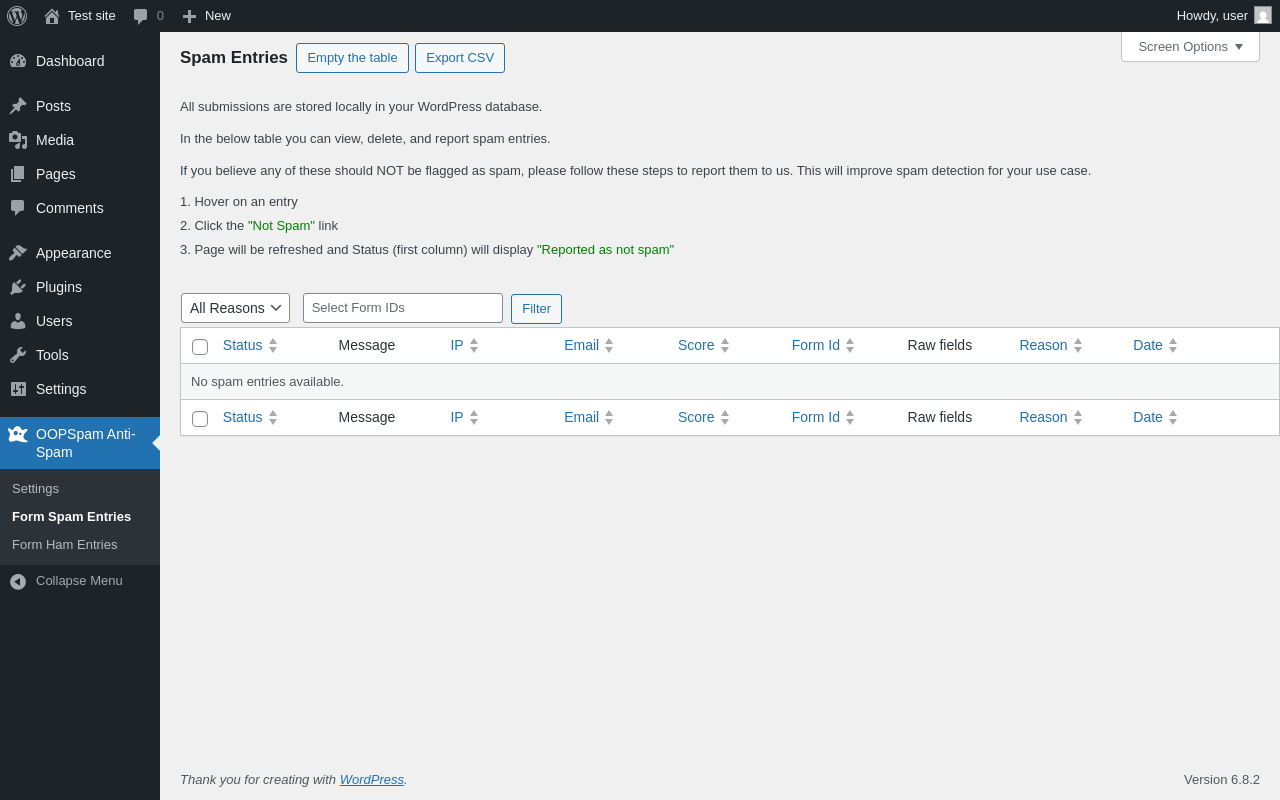This screenshot has height=800, width=1280.
Task: Click the Plugins plug icon
Action: click(x=18, y=287)
